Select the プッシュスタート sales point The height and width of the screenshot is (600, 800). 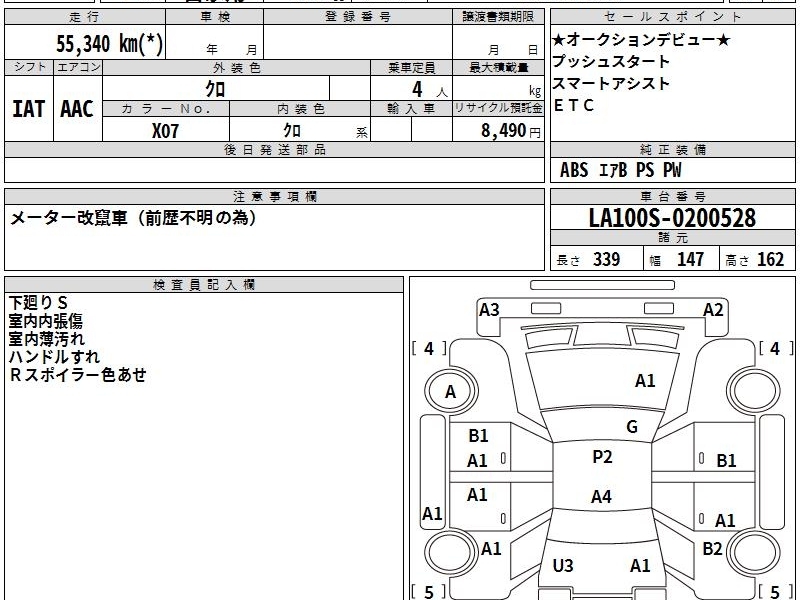(611, 61)
